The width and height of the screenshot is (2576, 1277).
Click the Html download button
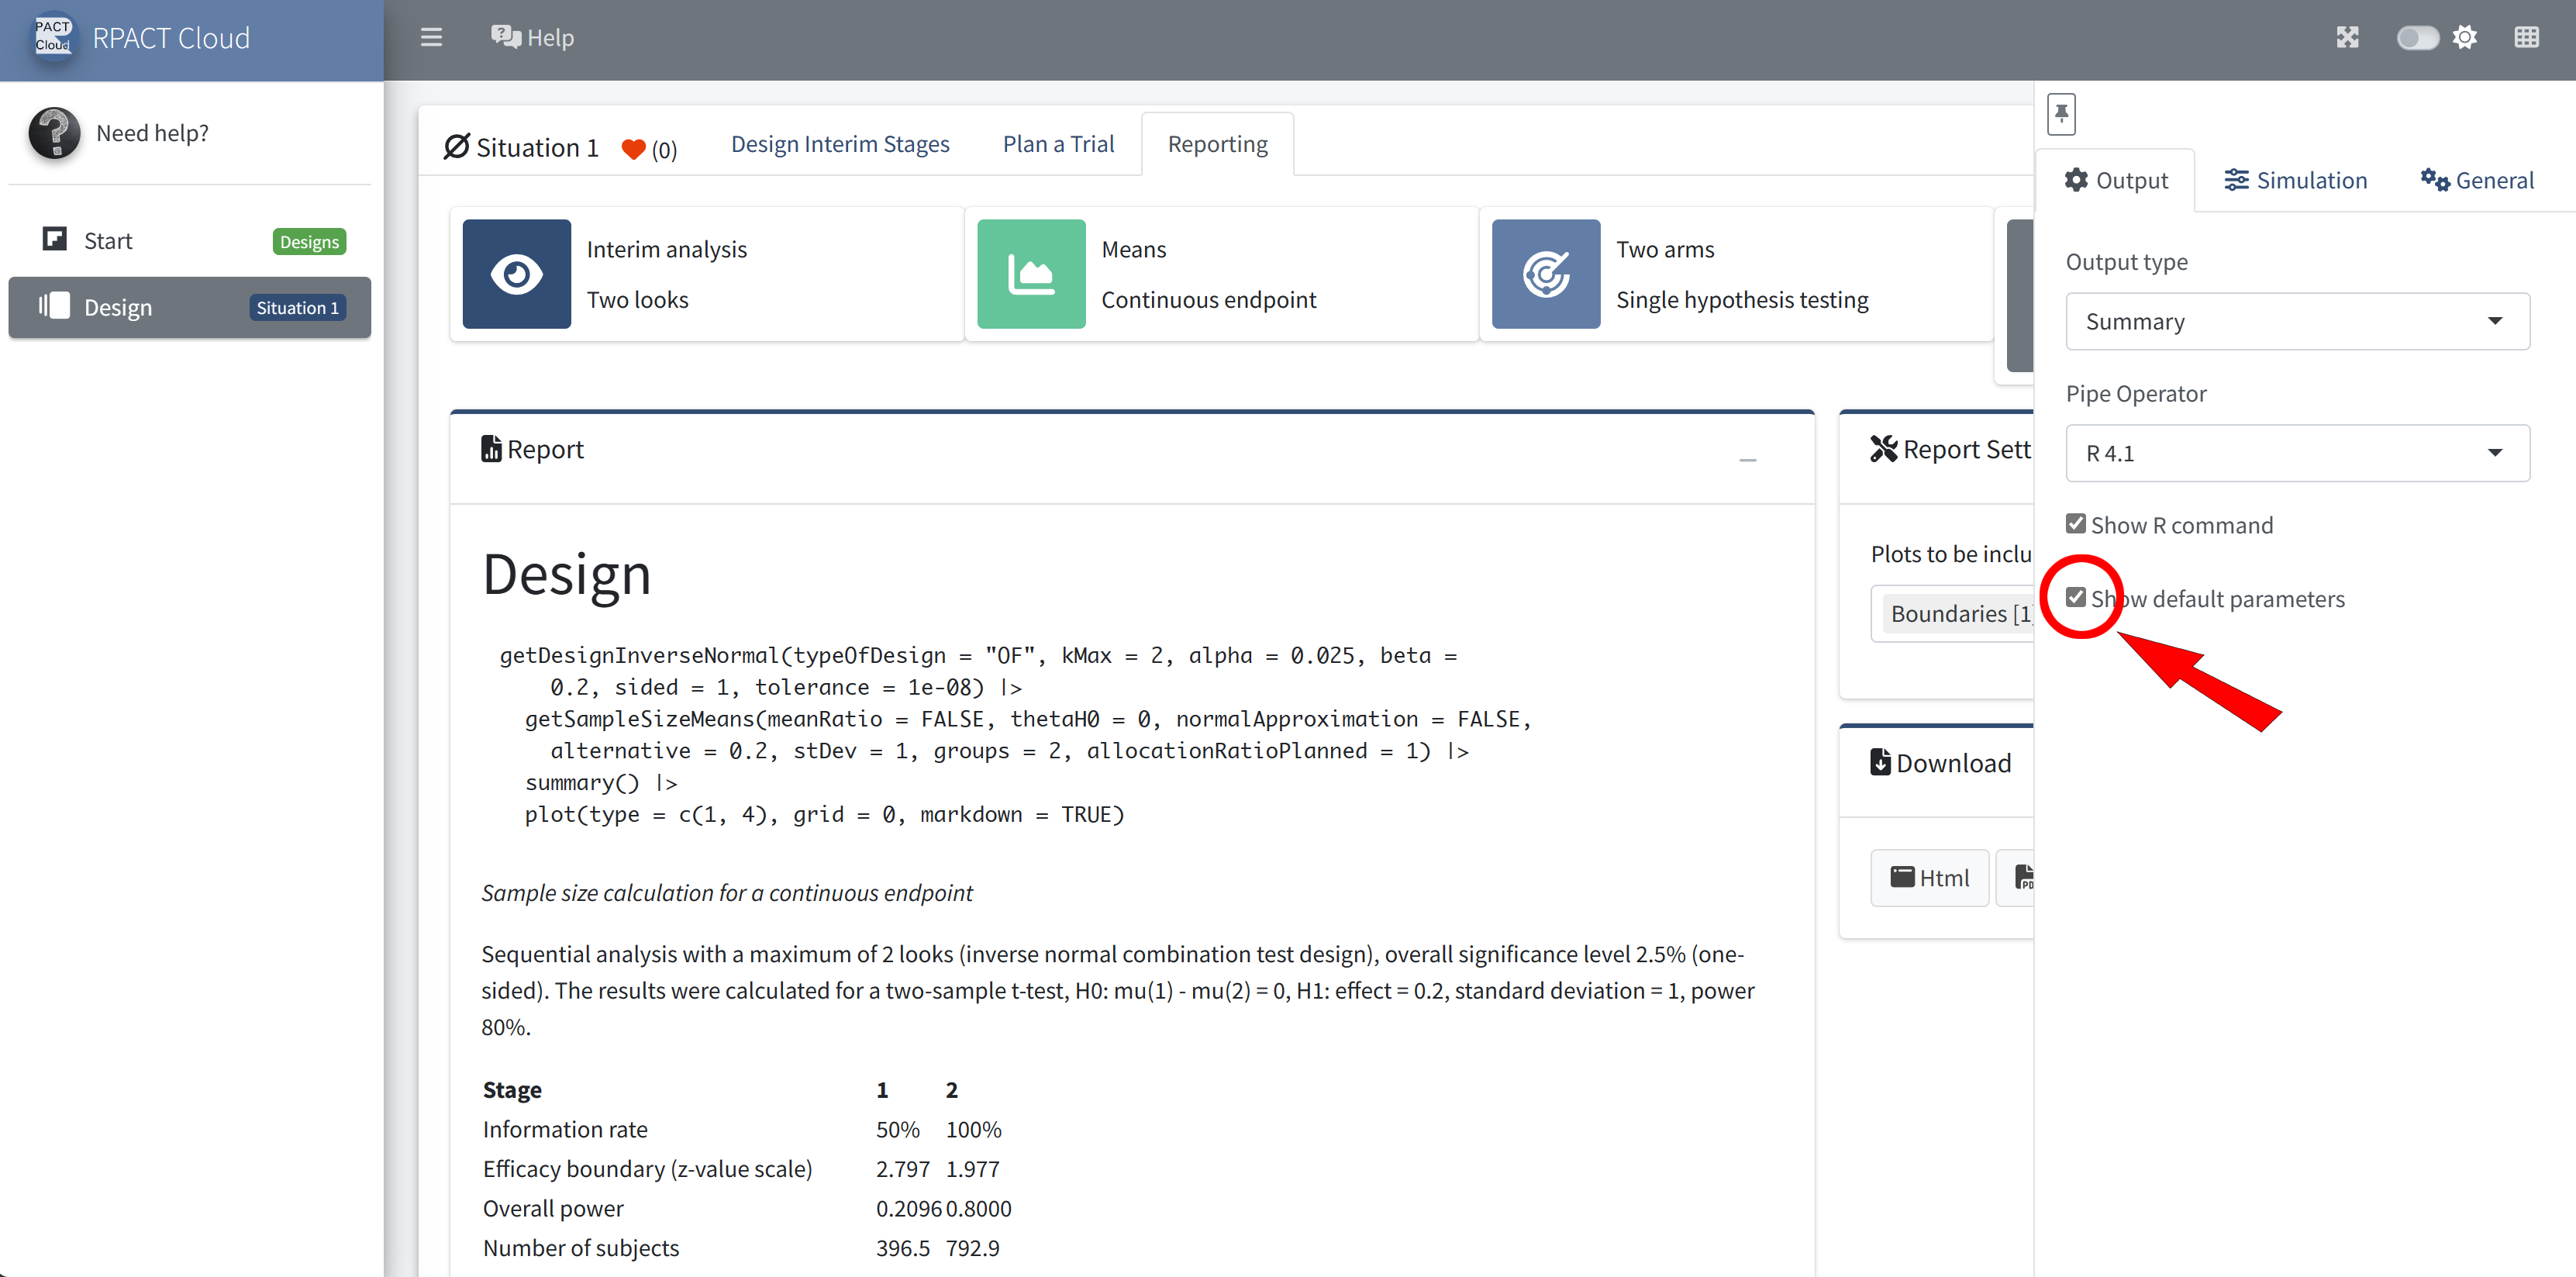[1929, 878]
